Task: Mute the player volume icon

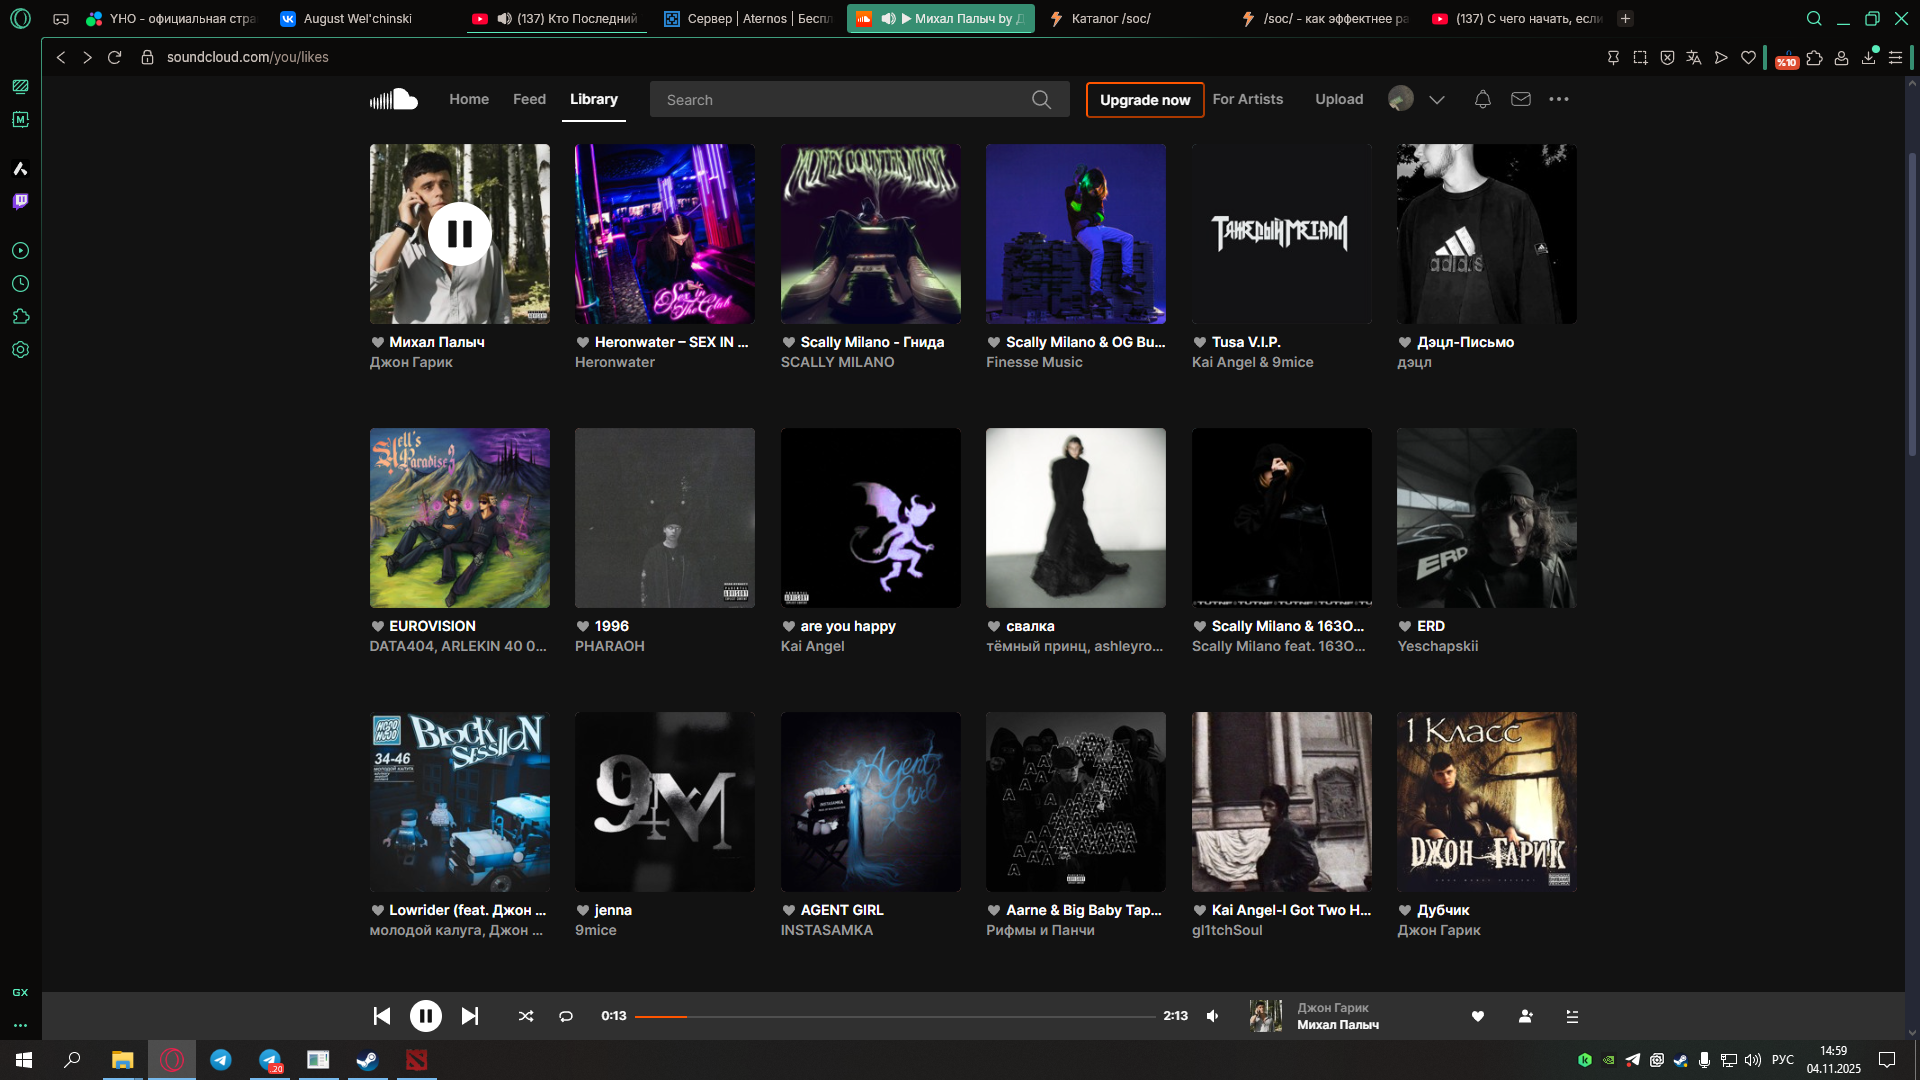Action: (x=1213, y=1016)
